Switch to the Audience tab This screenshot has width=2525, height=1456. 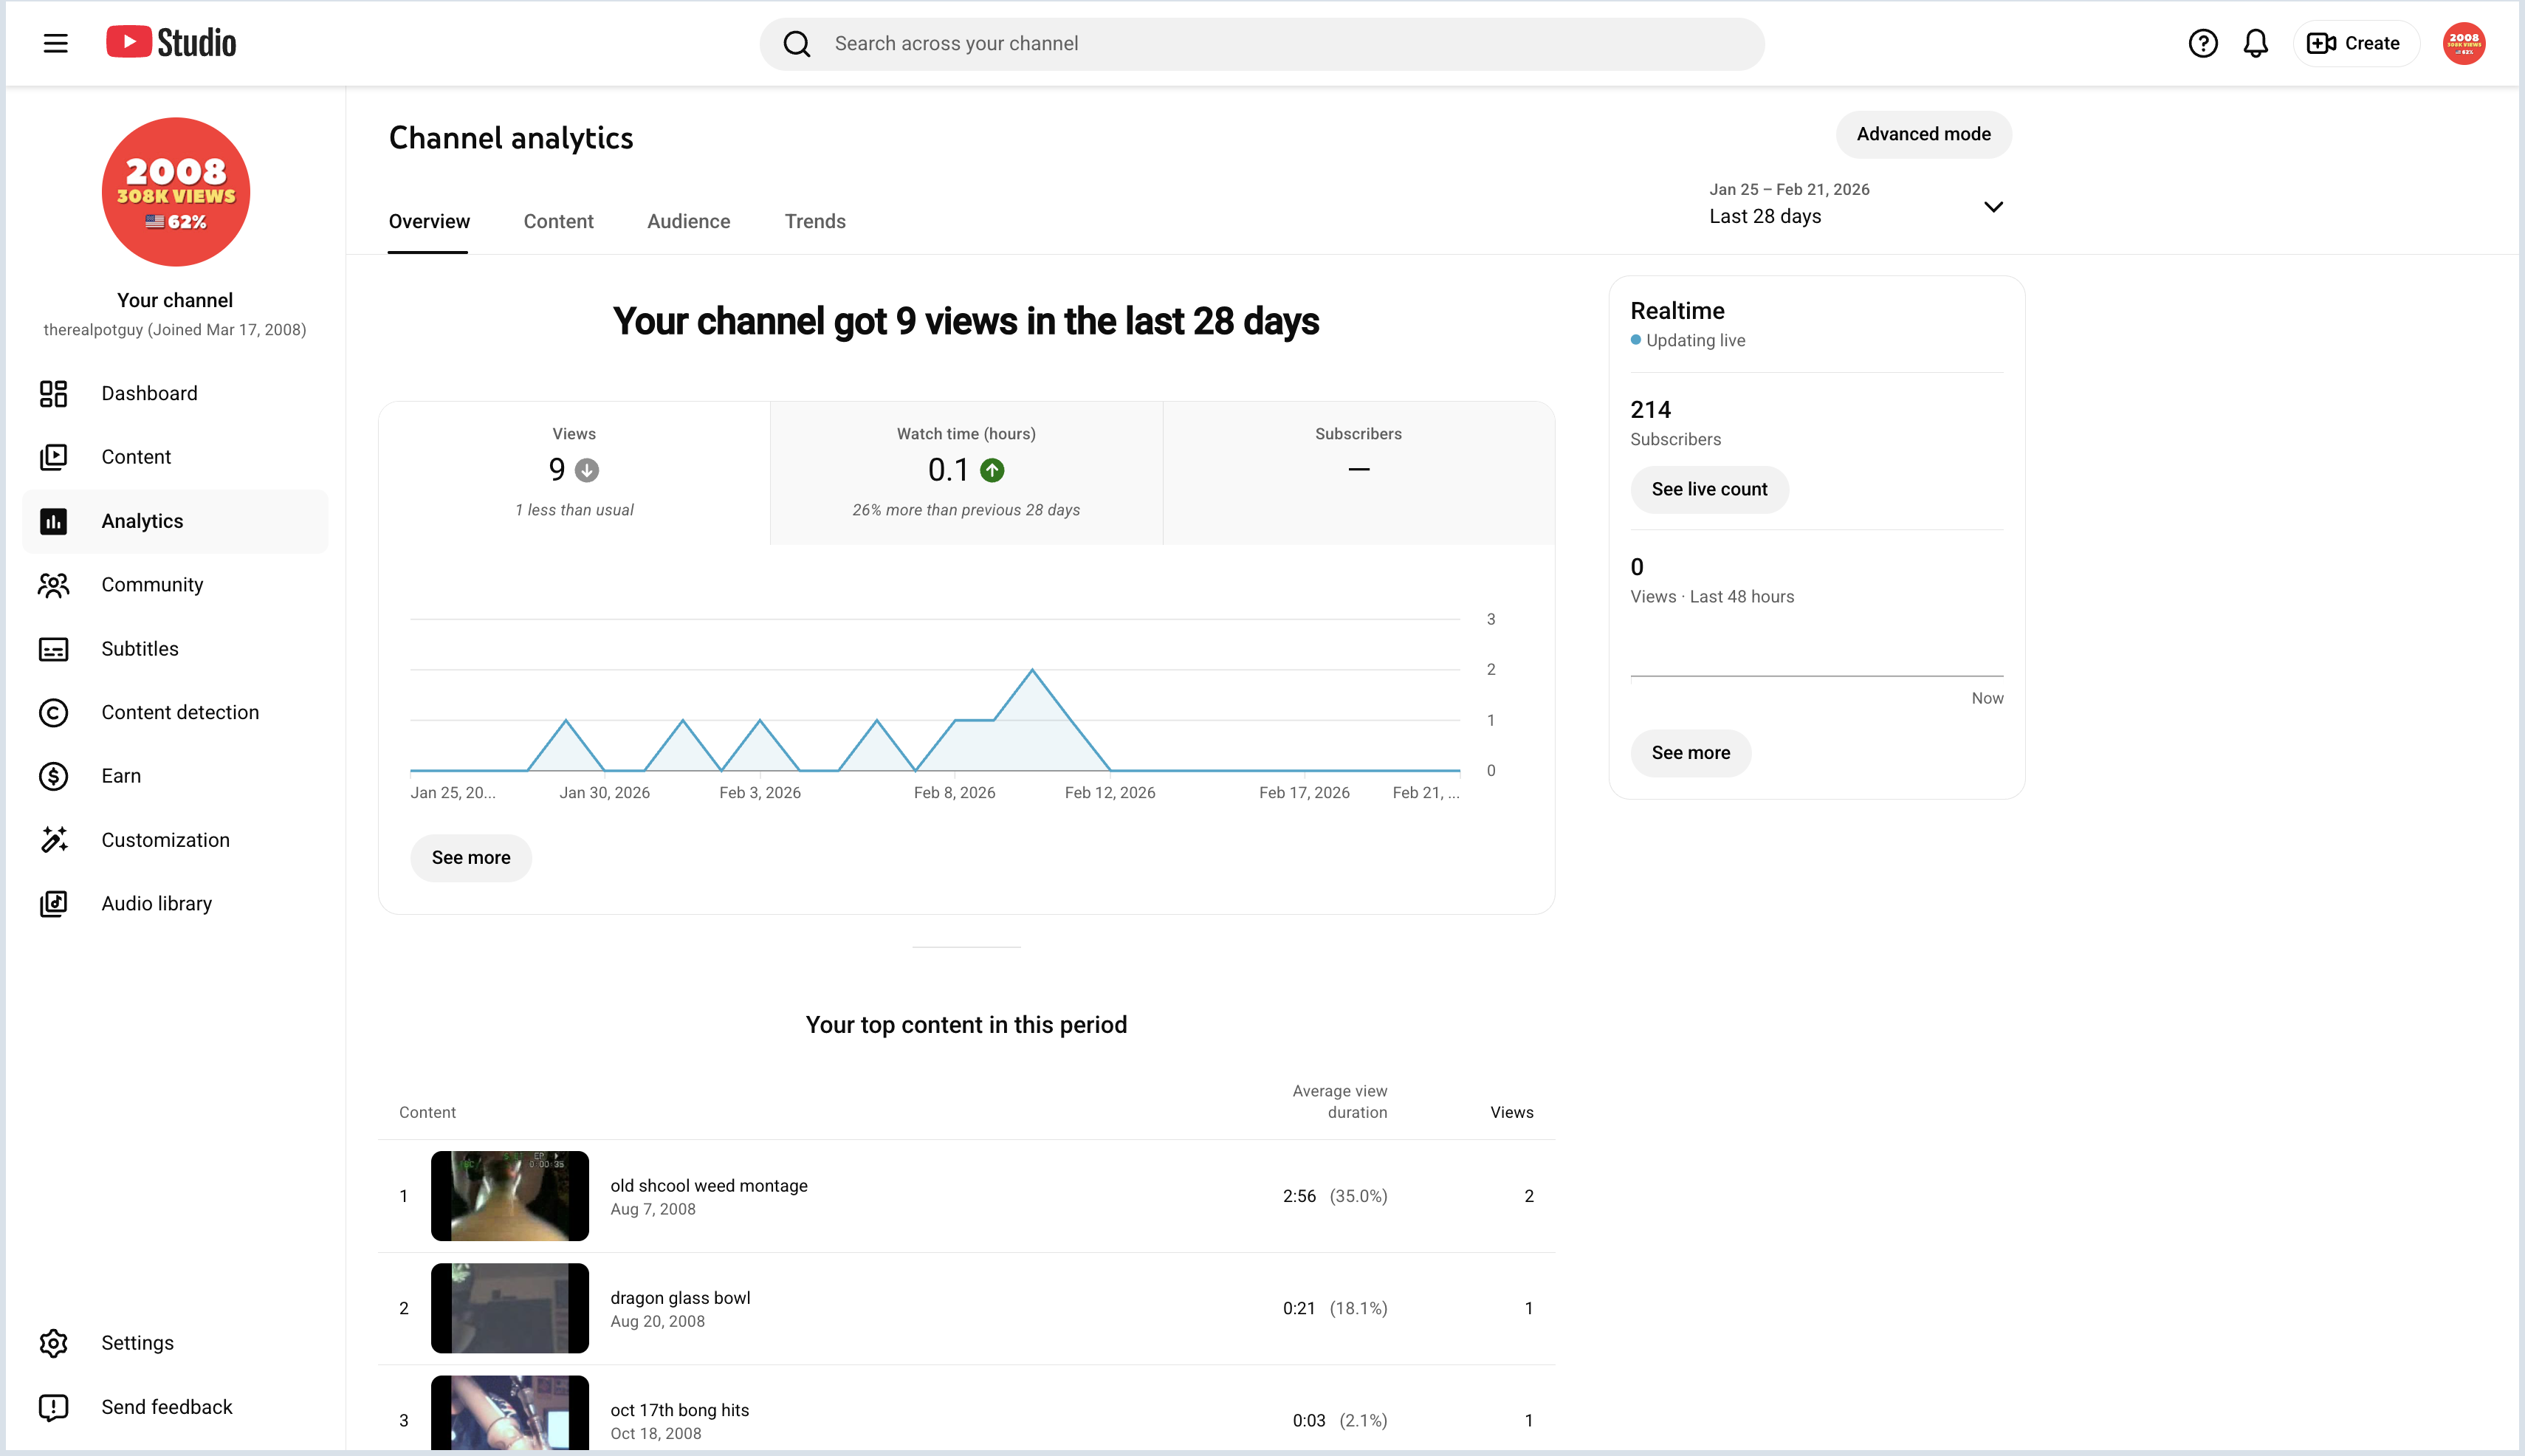point(688,222)
